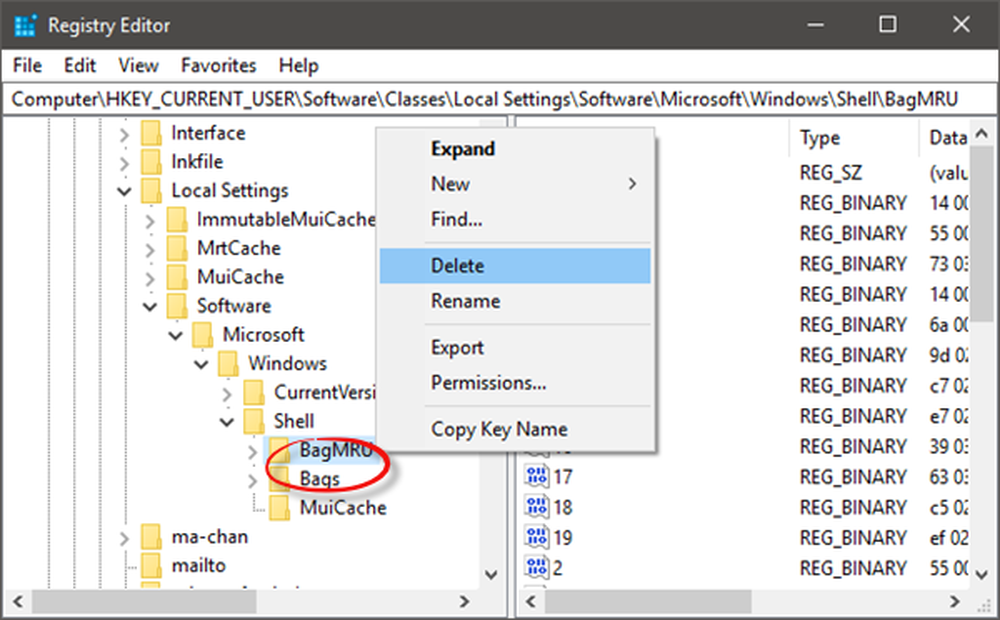Open the New submenu in context menu
This screenshot has height=620, width=1000.
click(x=515, y=184)
